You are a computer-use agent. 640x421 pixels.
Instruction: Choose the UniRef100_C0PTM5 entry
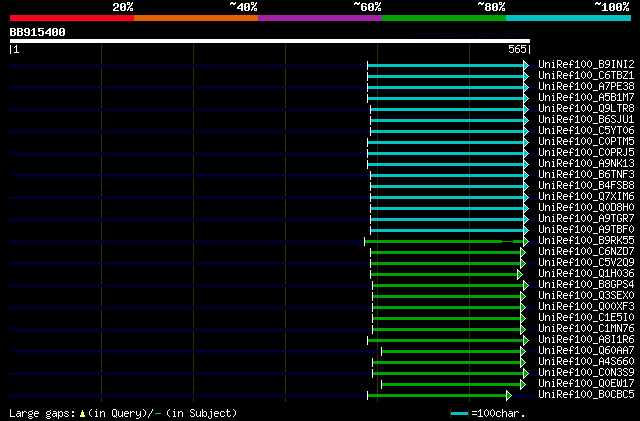586,142
